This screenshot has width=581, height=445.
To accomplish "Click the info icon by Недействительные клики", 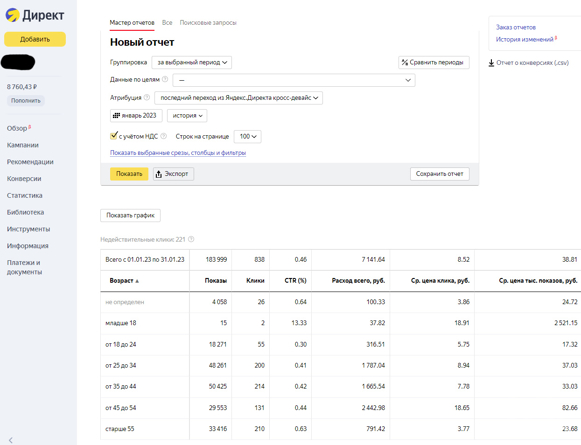I will tap(191, 239).
